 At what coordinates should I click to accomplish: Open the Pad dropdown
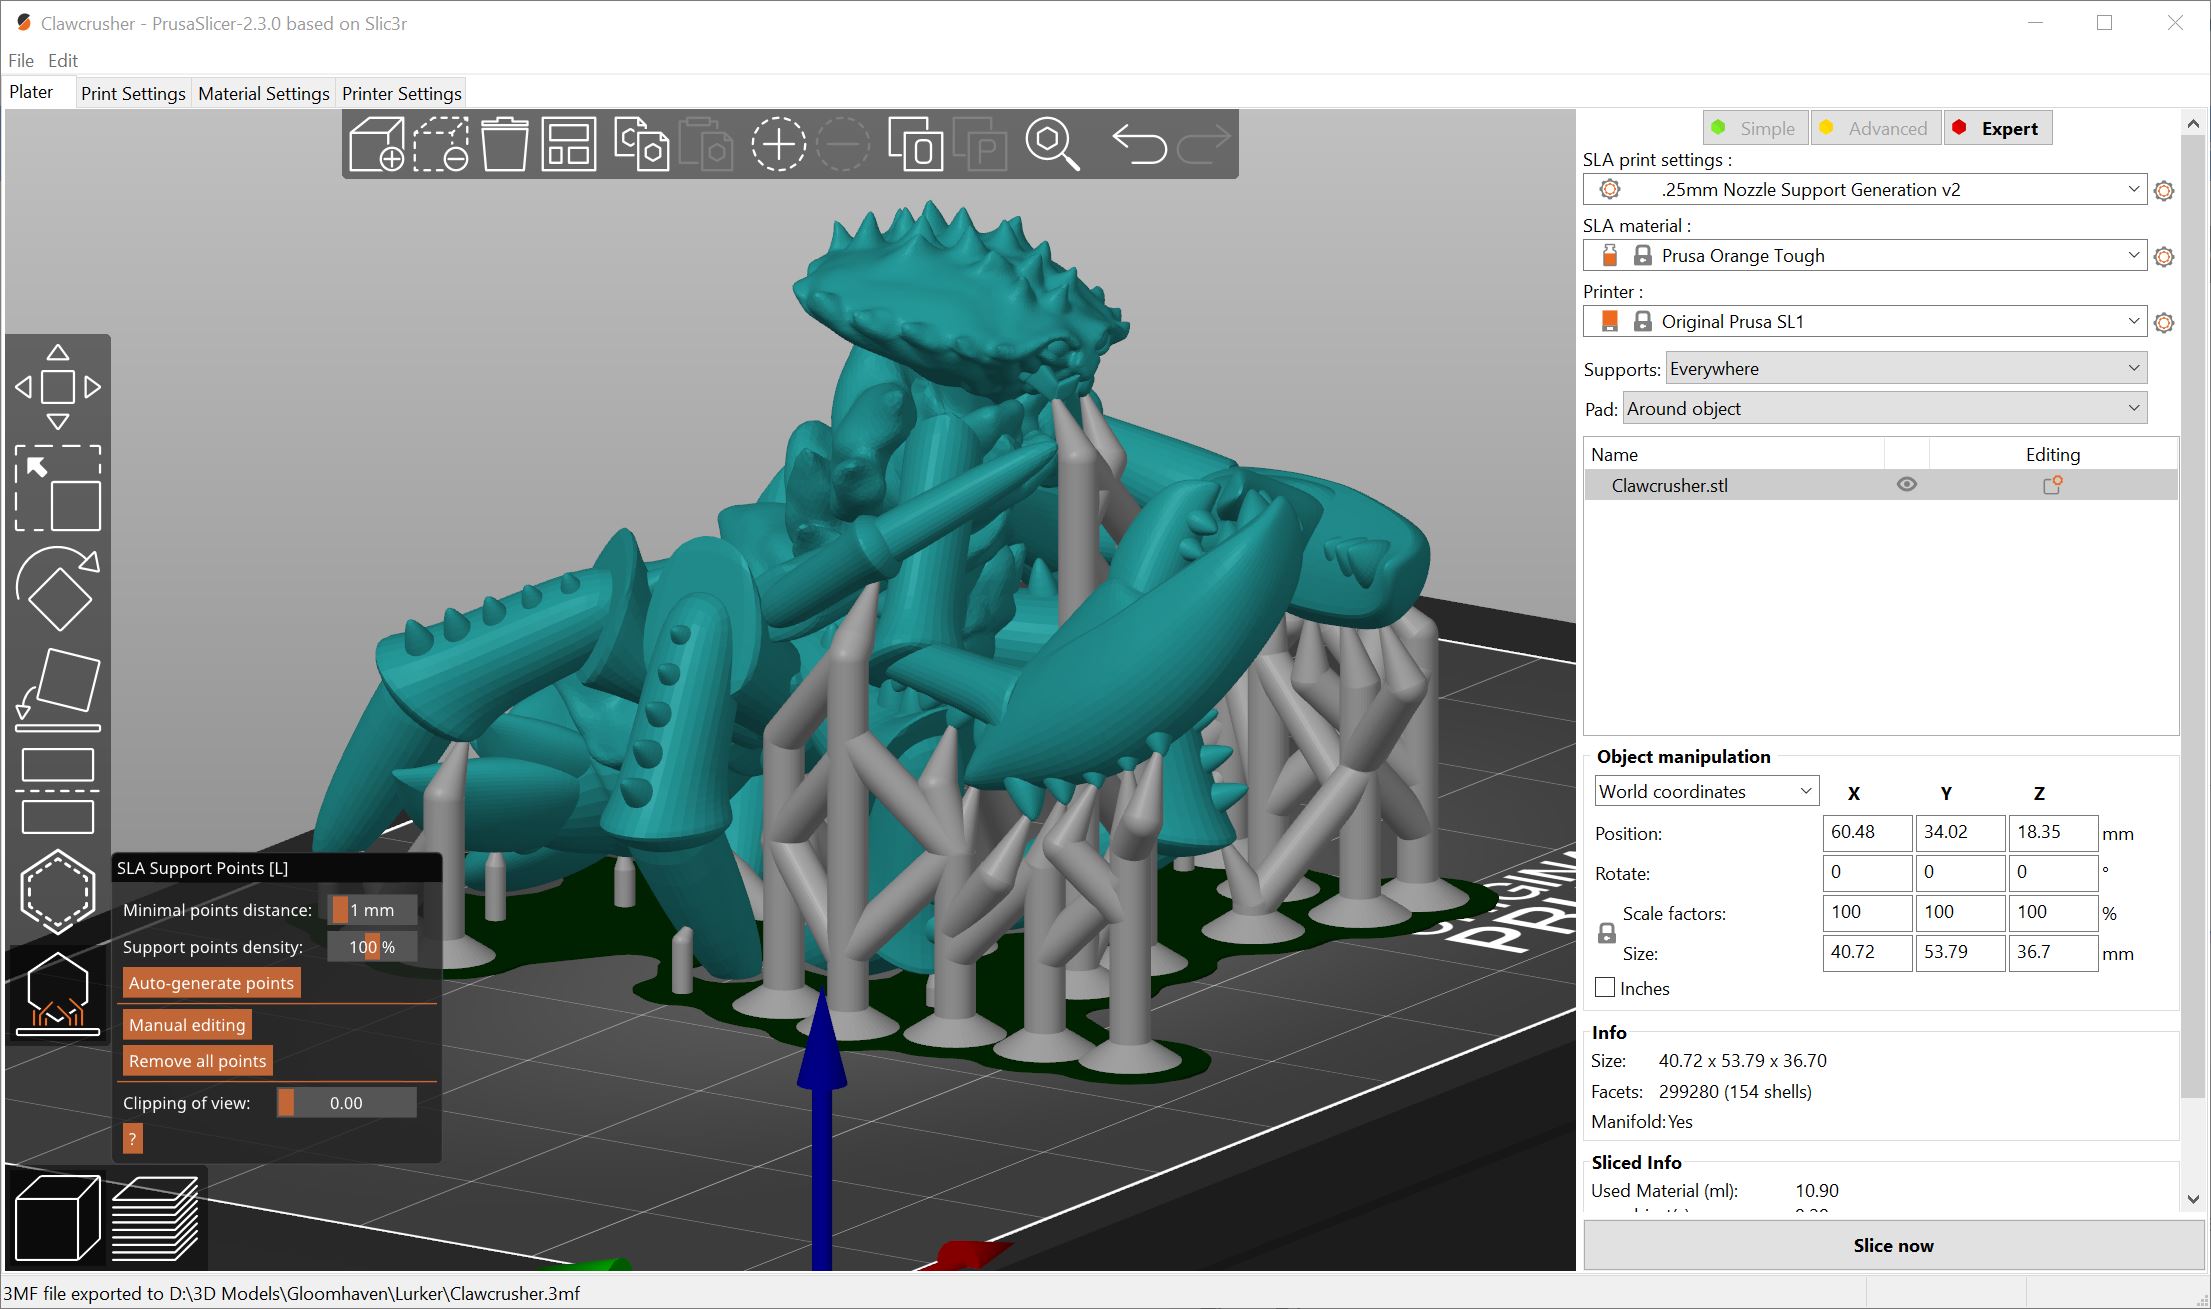(x=1885, y=408)
